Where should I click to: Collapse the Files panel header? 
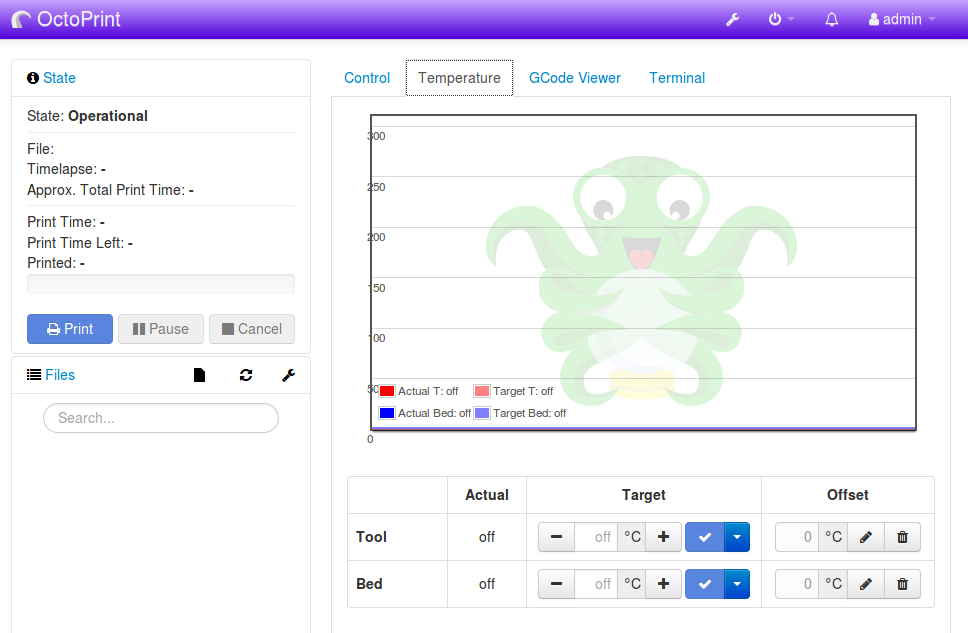coord(51,375)
